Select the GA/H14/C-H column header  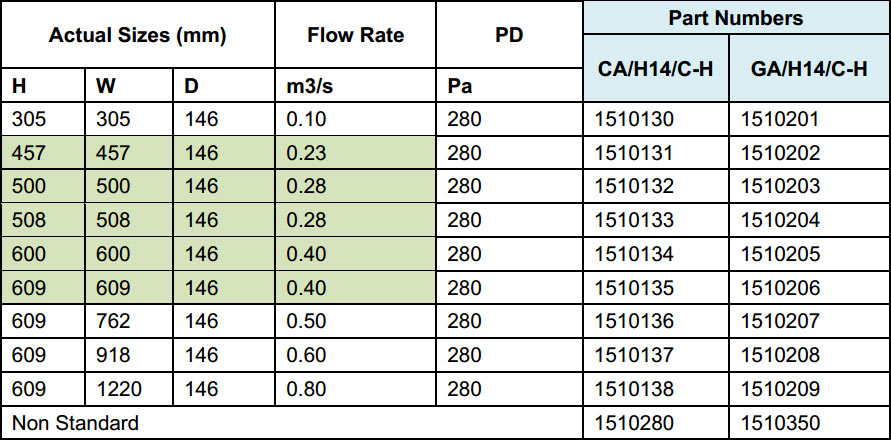(x=810, y=69)
